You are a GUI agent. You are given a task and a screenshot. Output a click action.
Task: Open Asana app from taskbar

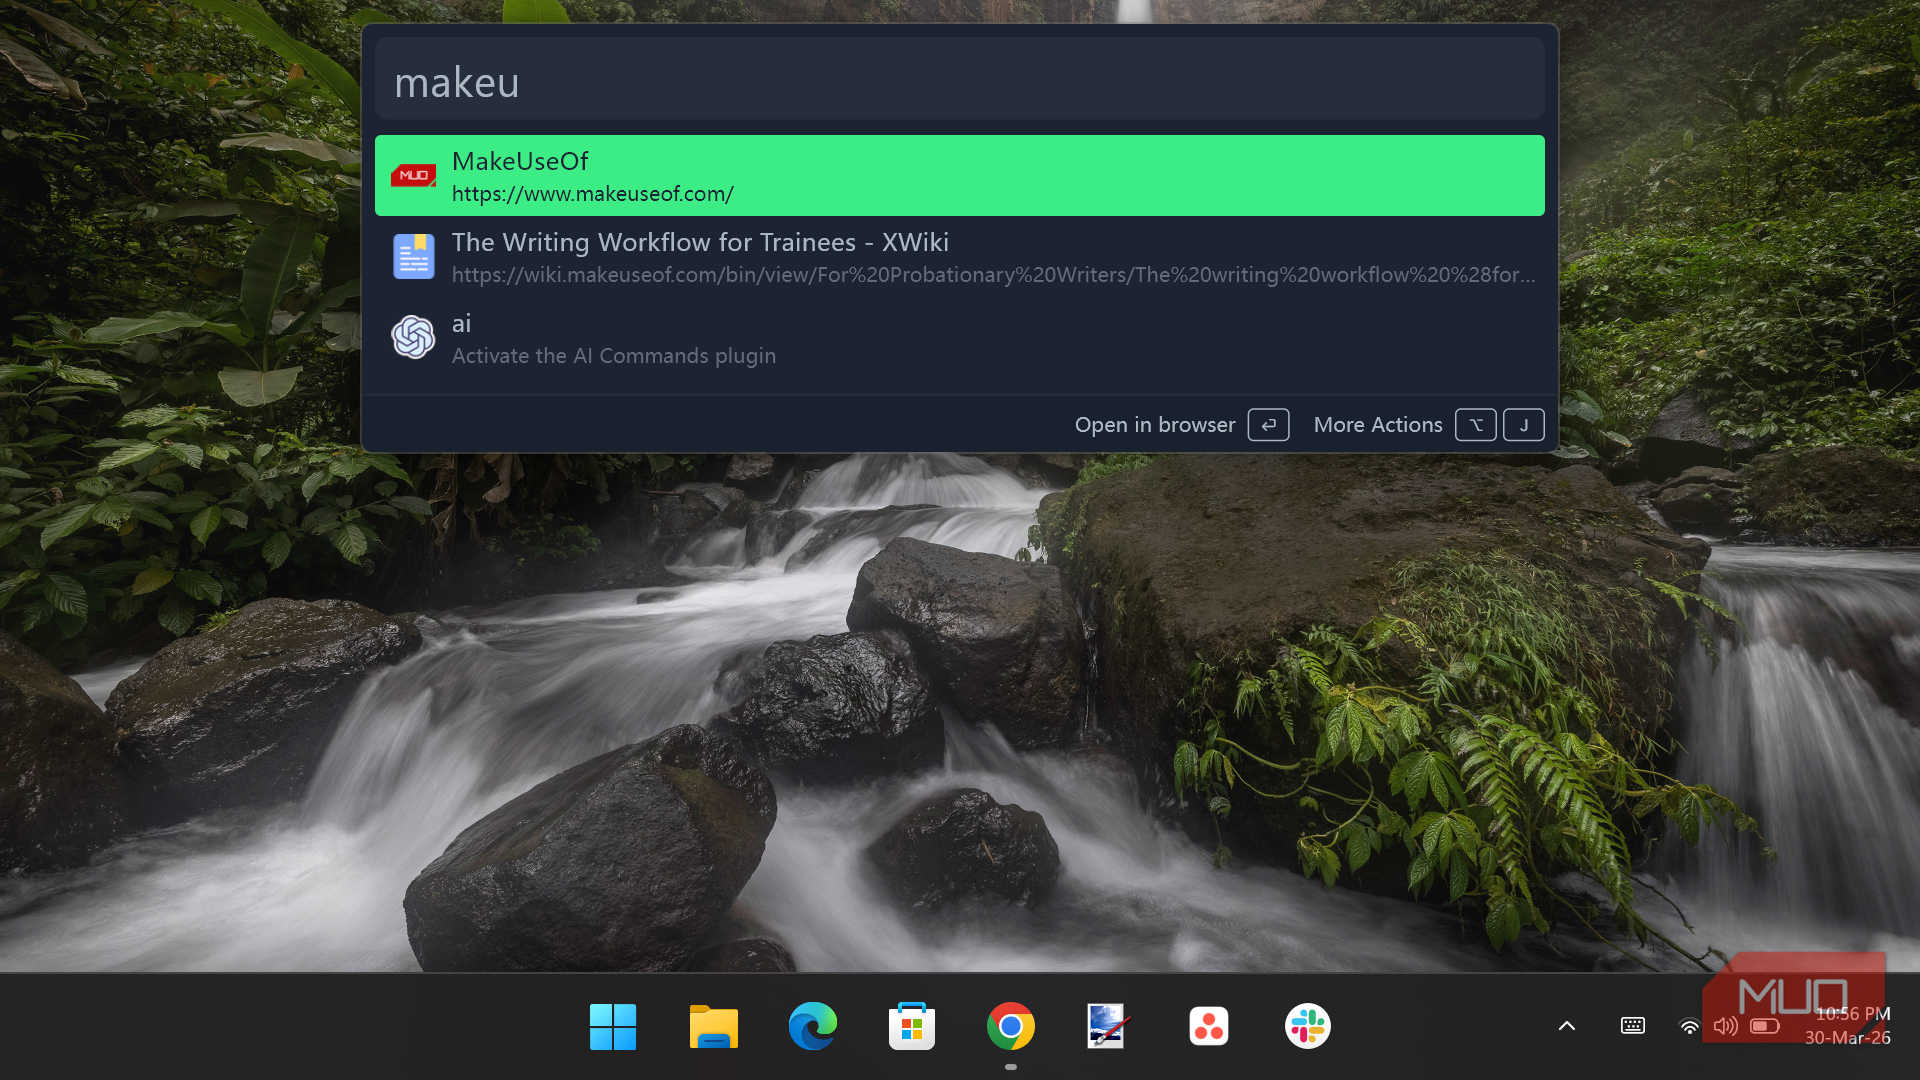(x=1208, y=1027)
